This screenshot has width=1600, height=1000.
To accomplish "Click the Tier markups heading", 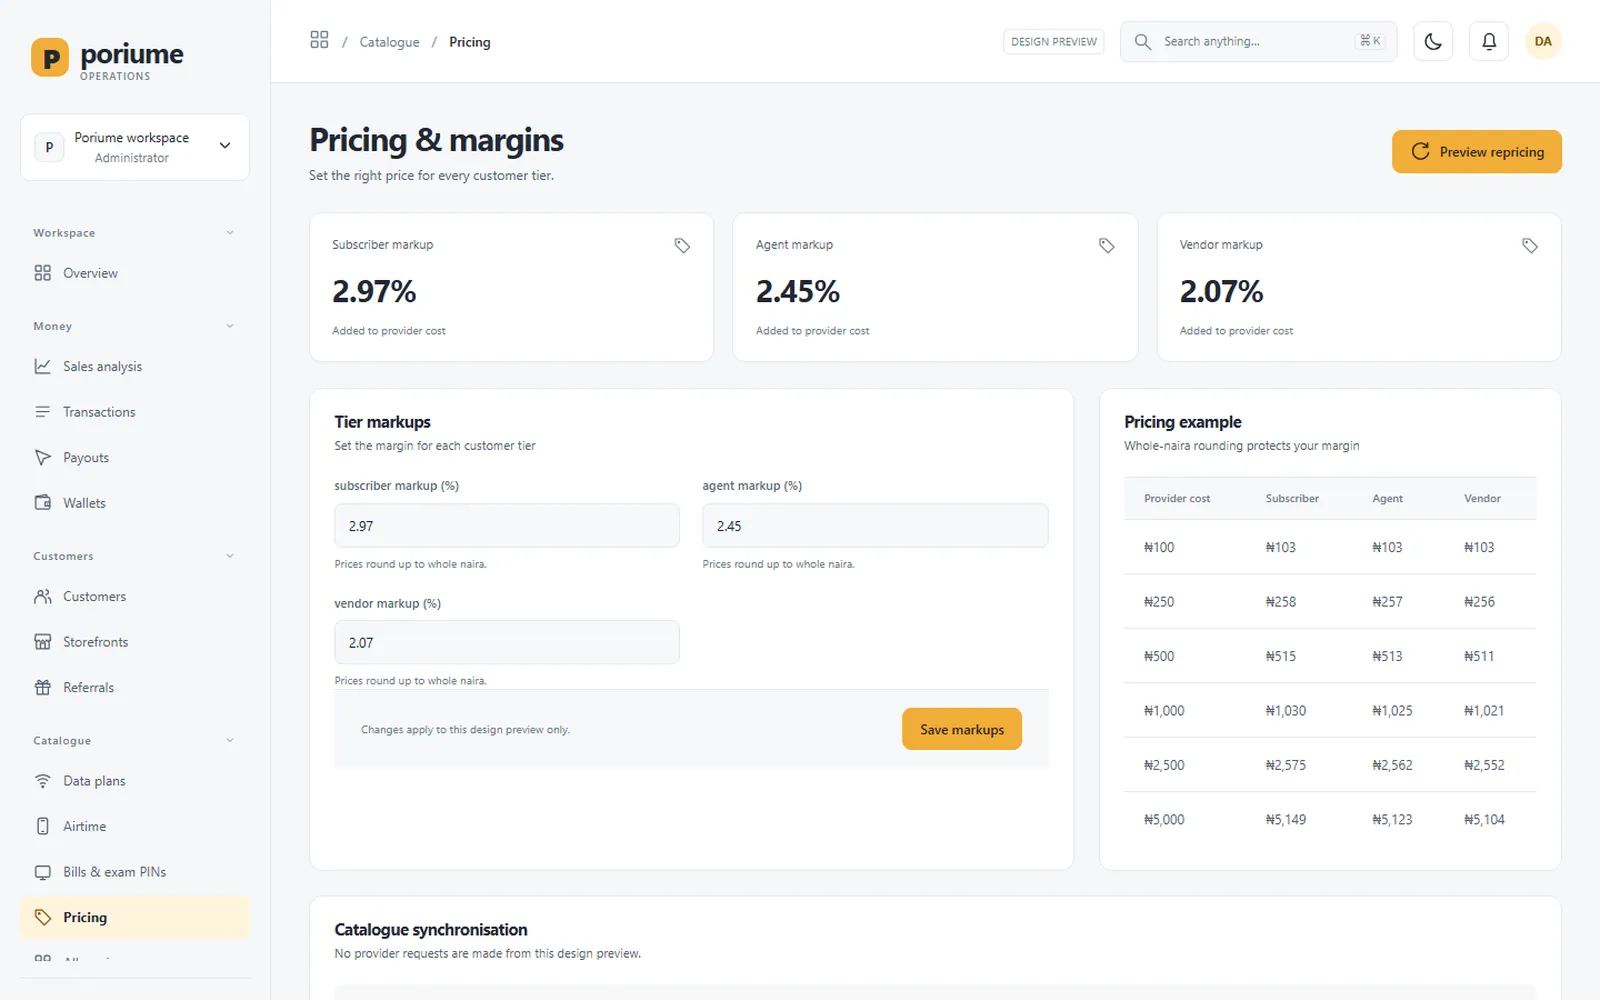I will [x=383, y=422].
